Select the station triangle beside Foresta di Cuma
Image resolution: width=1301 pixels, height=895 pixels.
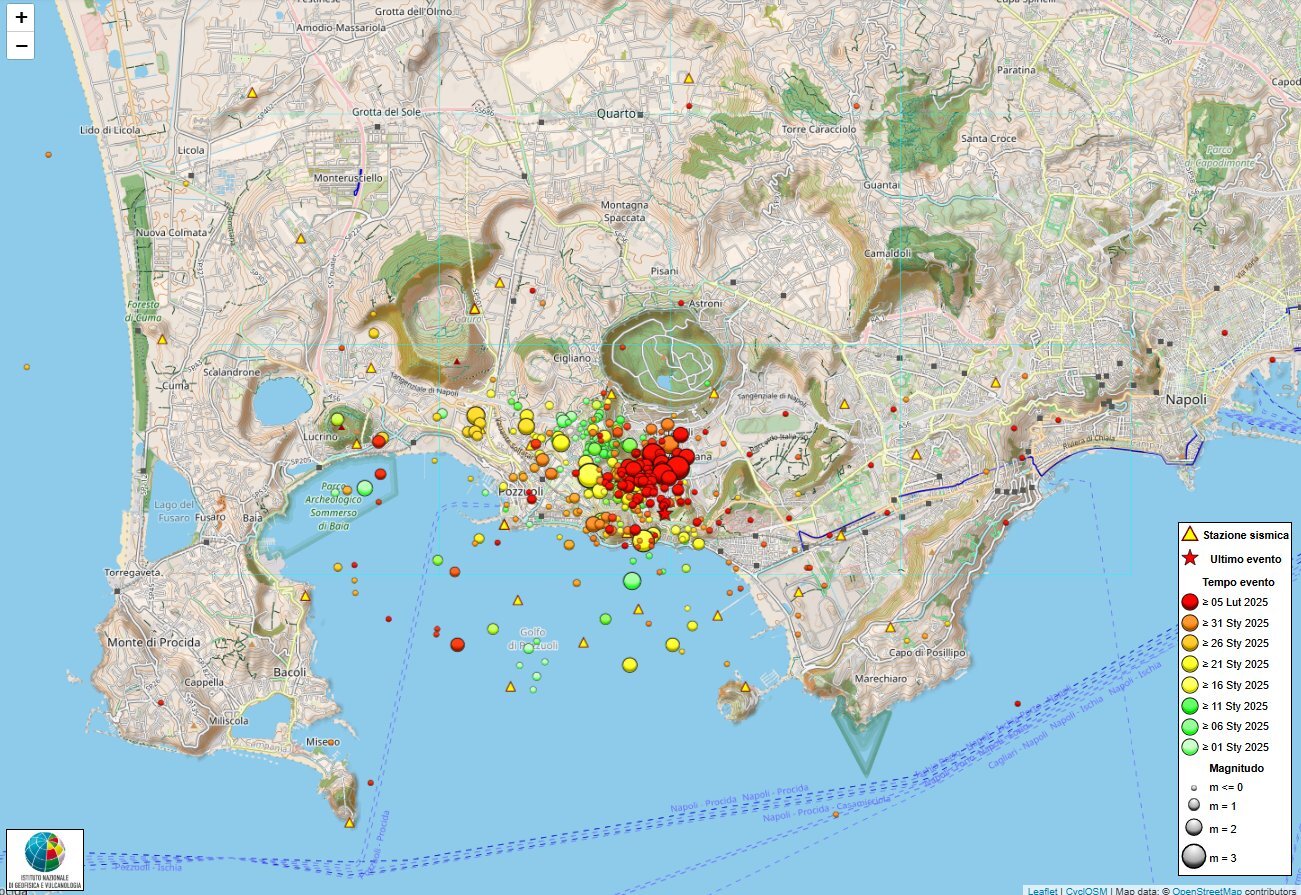pos(162,339)
